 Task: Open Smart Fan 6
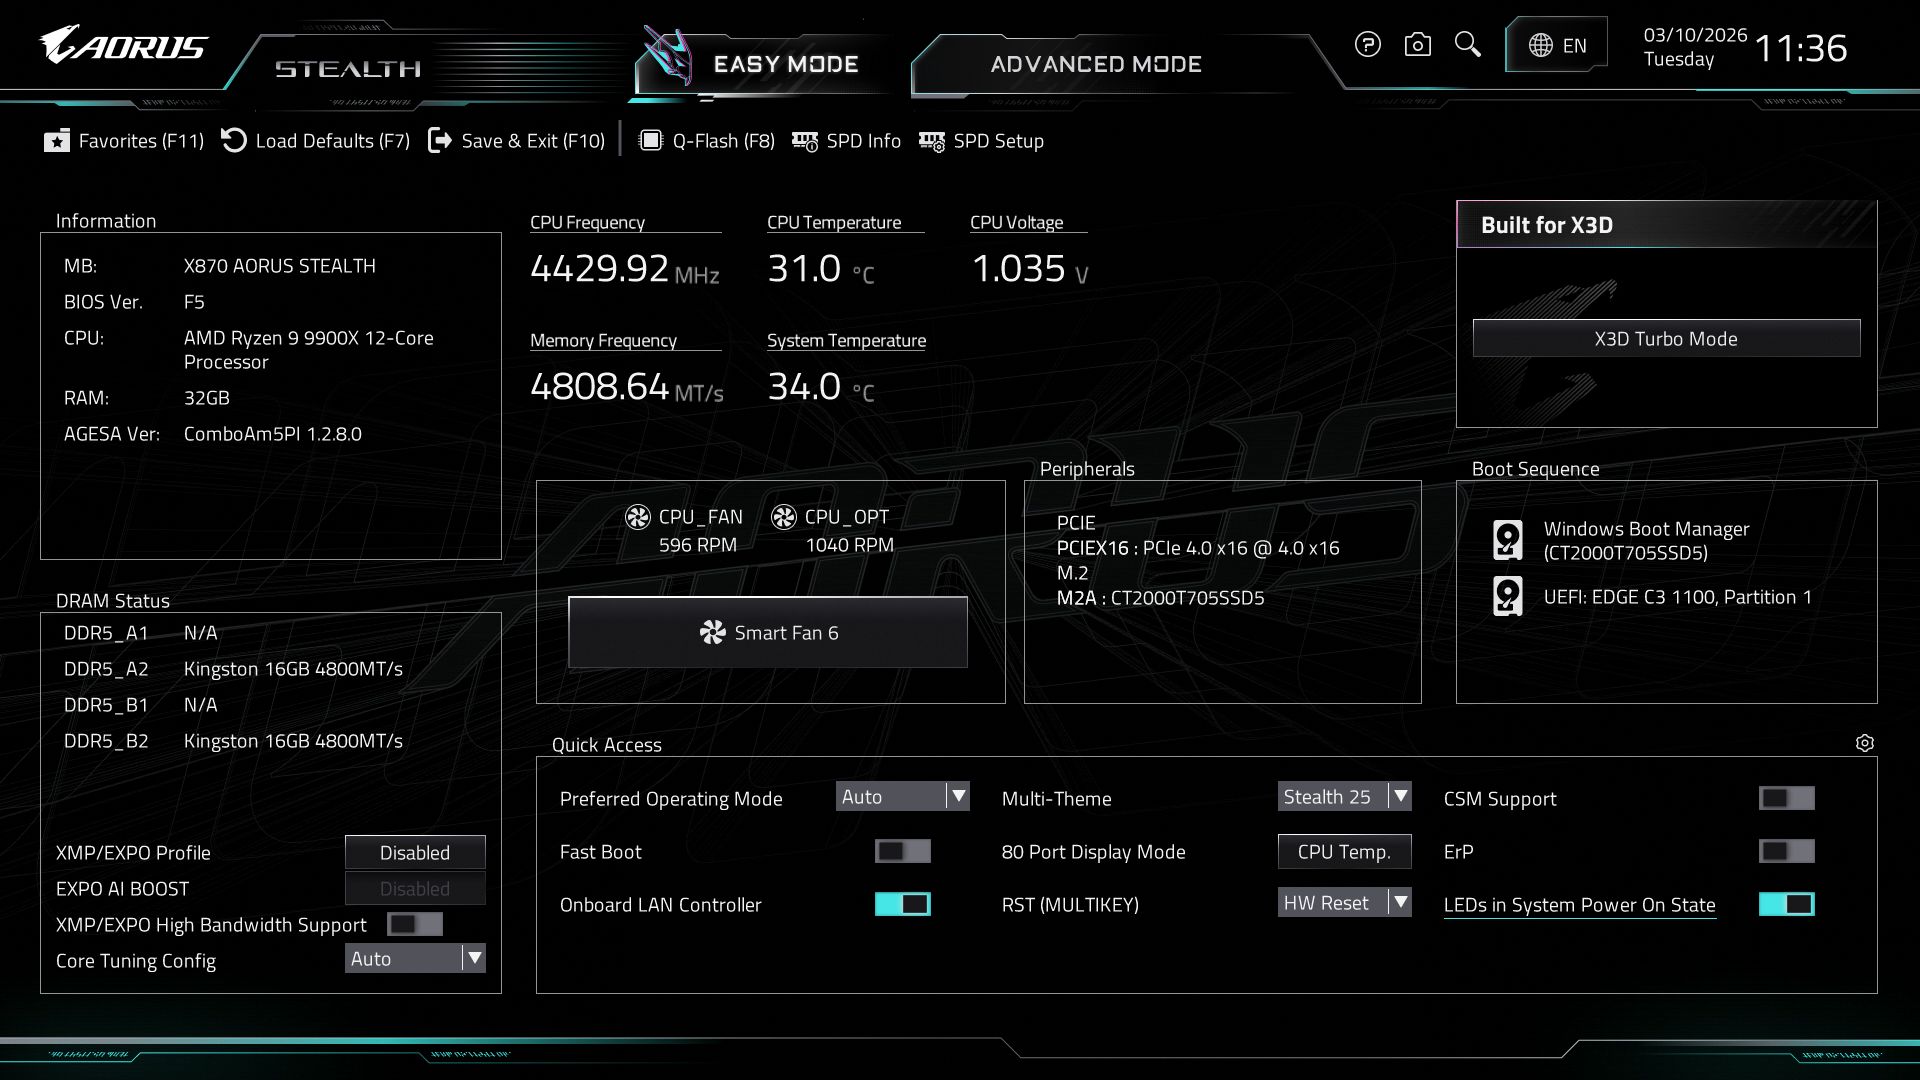(x=767, y=632)
